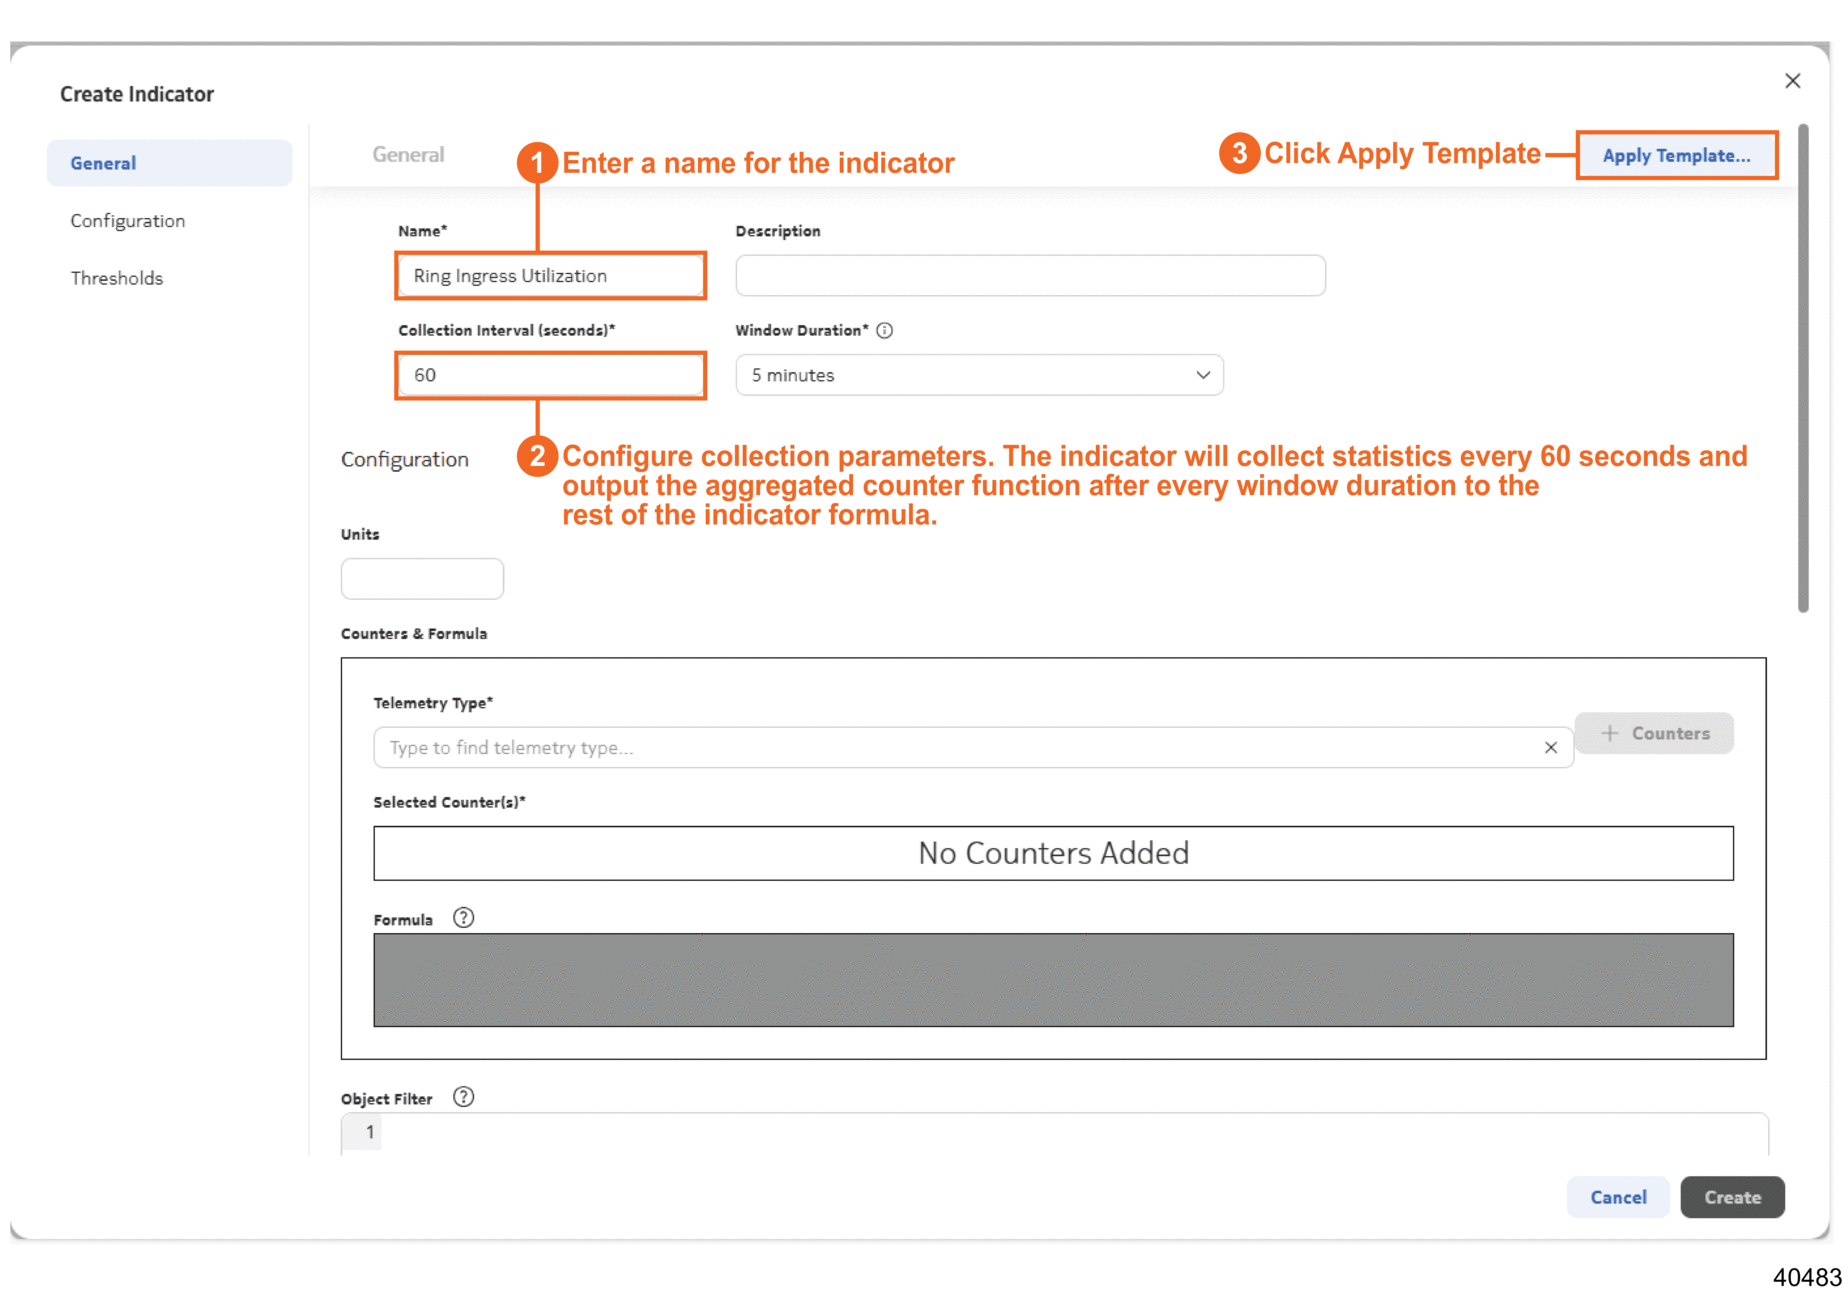Click the Window Duration info icon
Screen dimensions: 1848x1299
[x=884, y=330]
